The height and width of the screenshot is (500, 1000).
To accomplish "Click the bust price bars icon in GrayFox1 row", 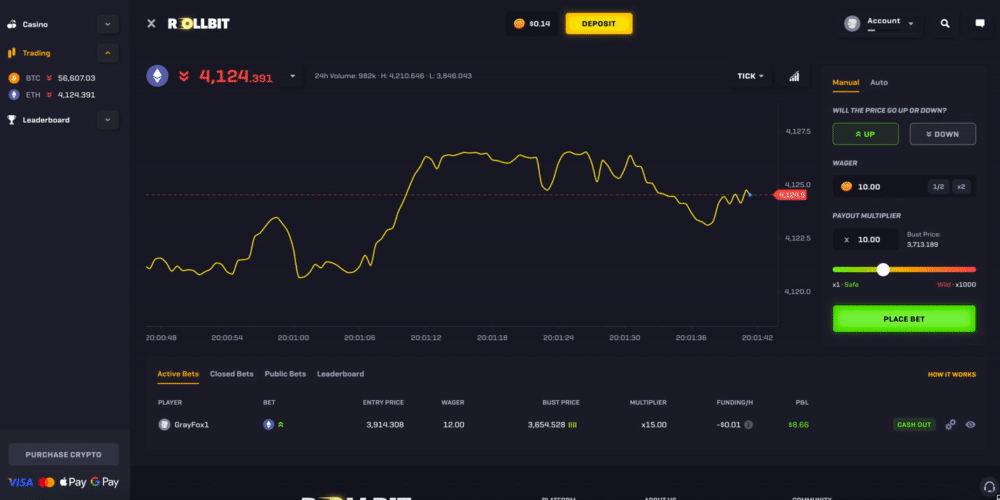I will pos(573,425).
